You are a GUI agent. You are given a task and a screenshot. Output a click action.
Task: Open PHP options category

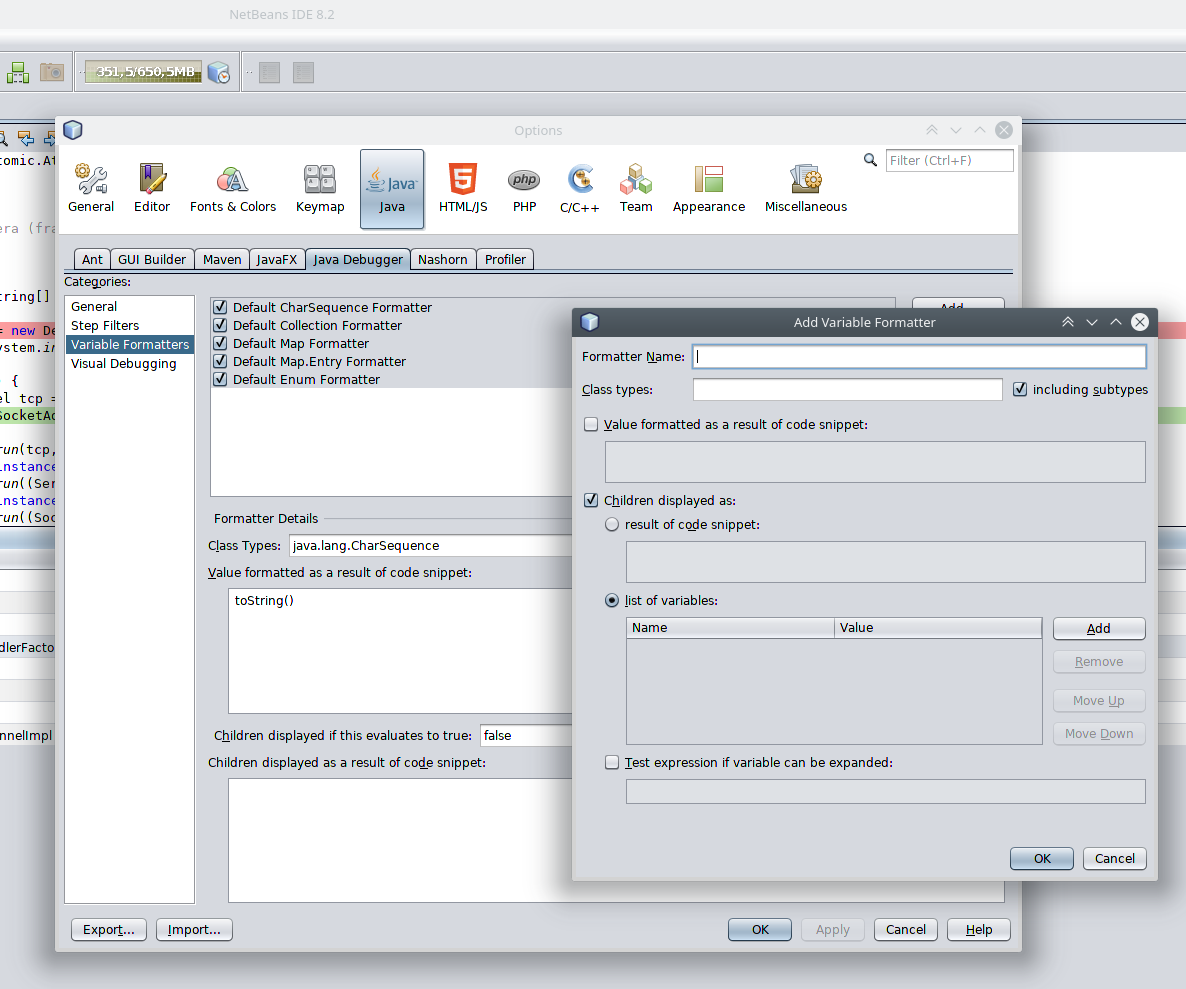coord(524,189)
